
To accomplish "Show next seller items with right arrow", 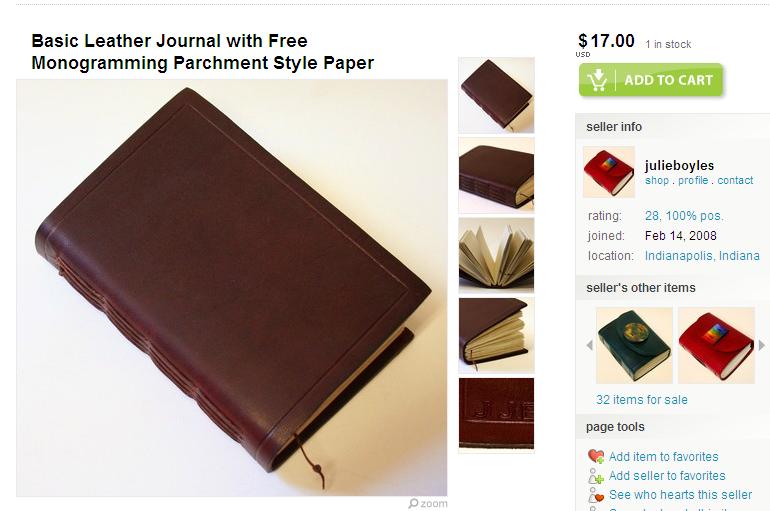I will [762, 345].
